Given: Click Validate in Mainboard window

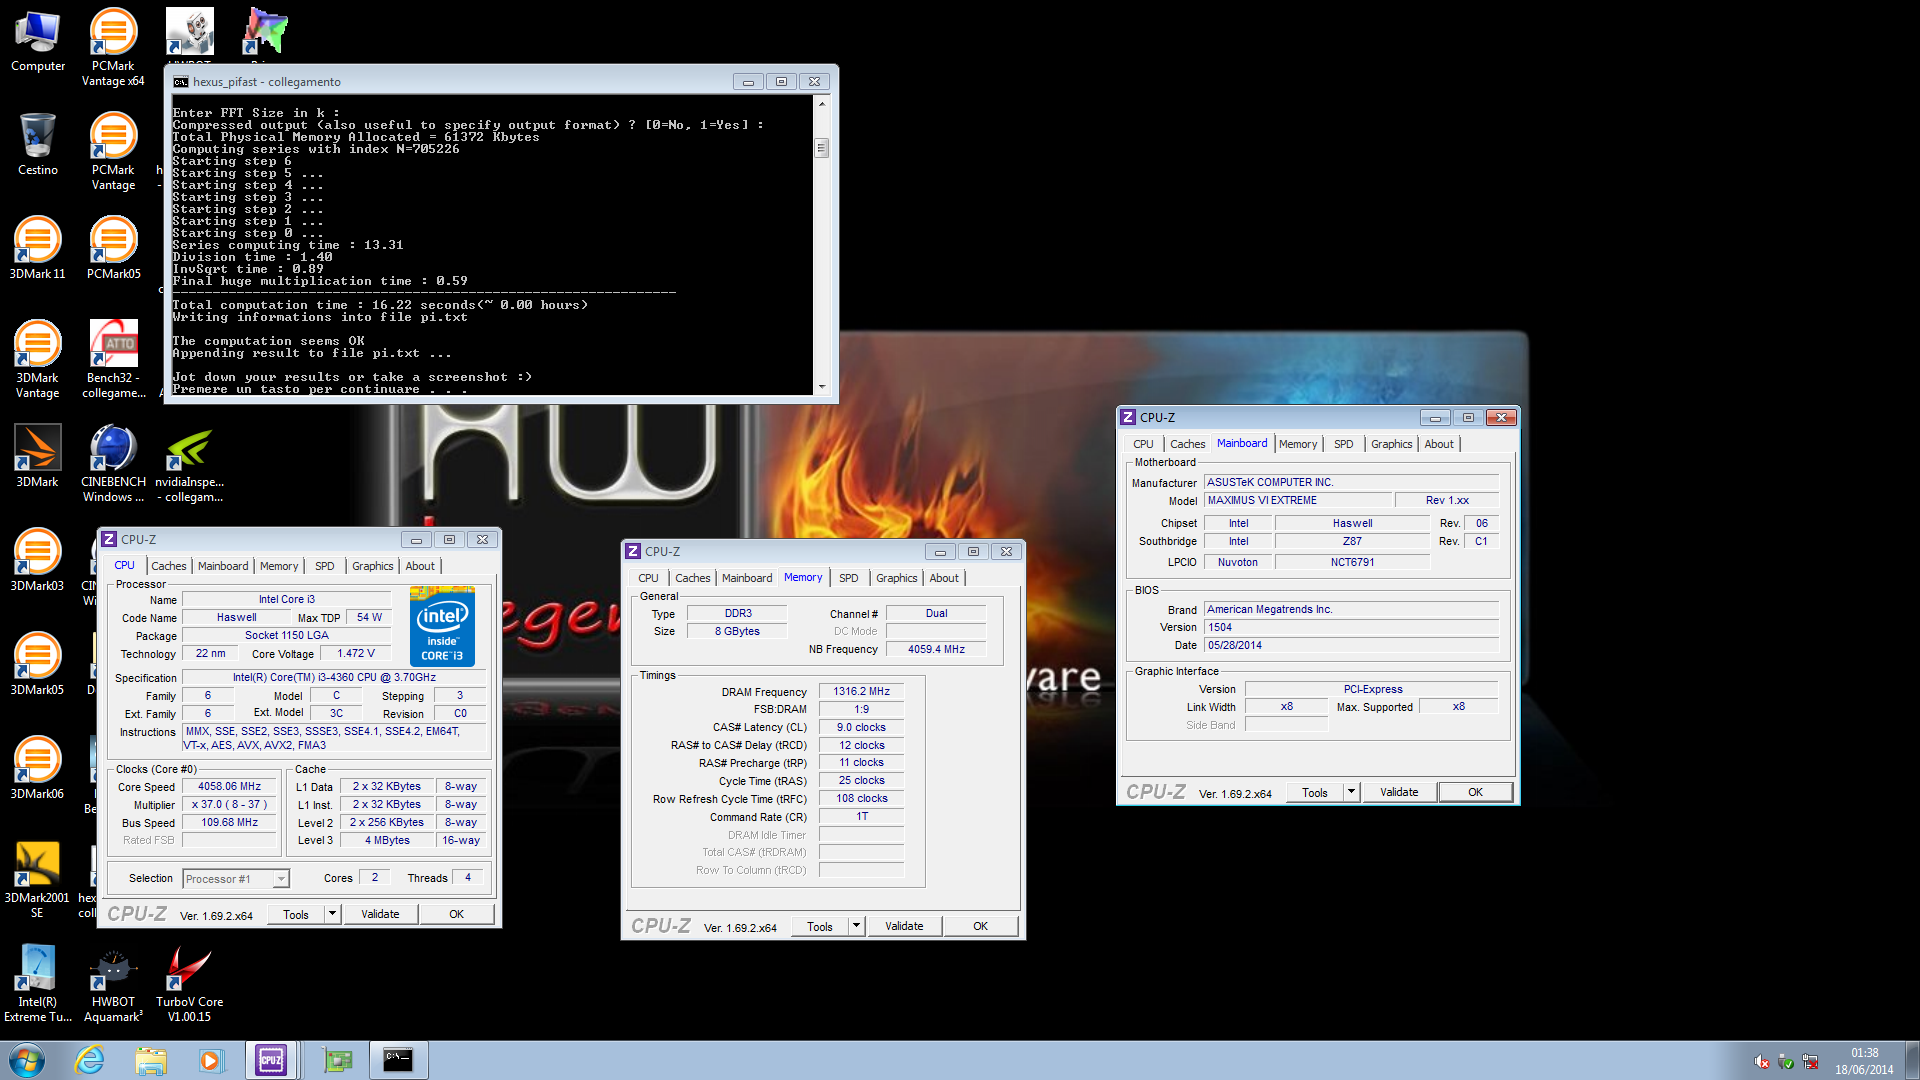Looking at the screenshot, I should pos(1399,792).
